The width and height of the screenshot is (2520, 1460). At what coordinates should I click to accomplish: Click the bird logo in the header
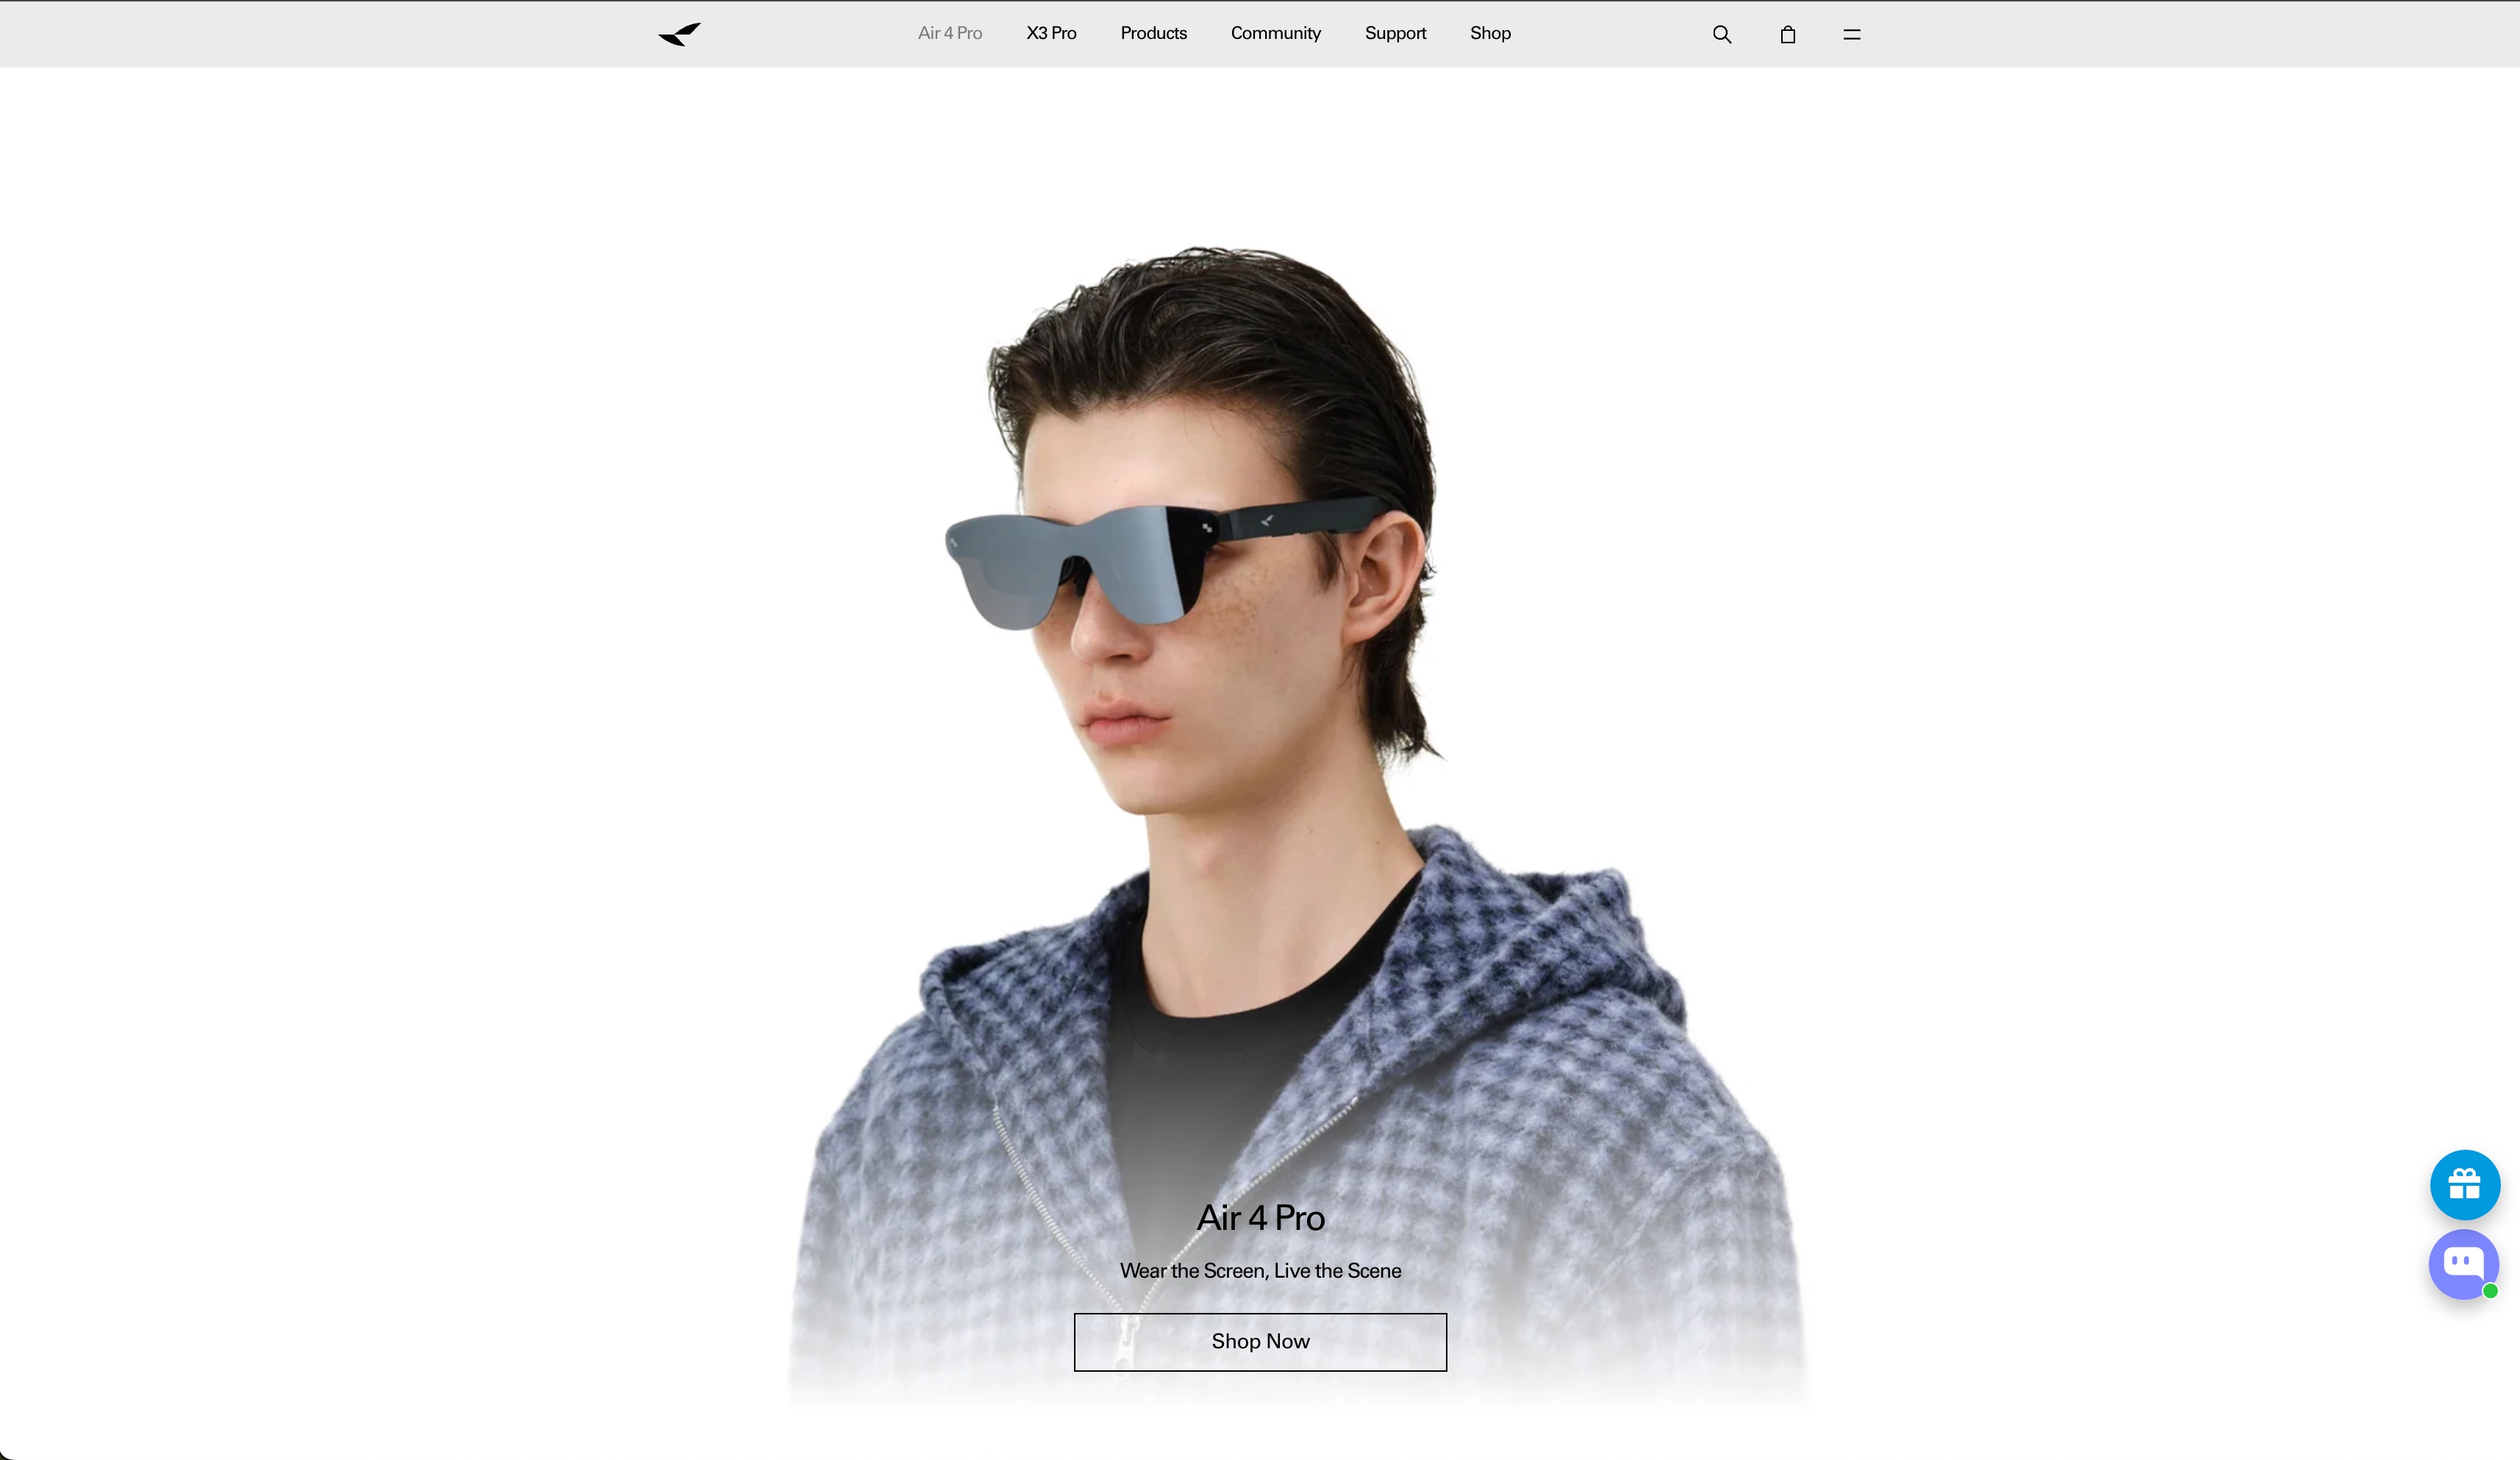point(679,34)
